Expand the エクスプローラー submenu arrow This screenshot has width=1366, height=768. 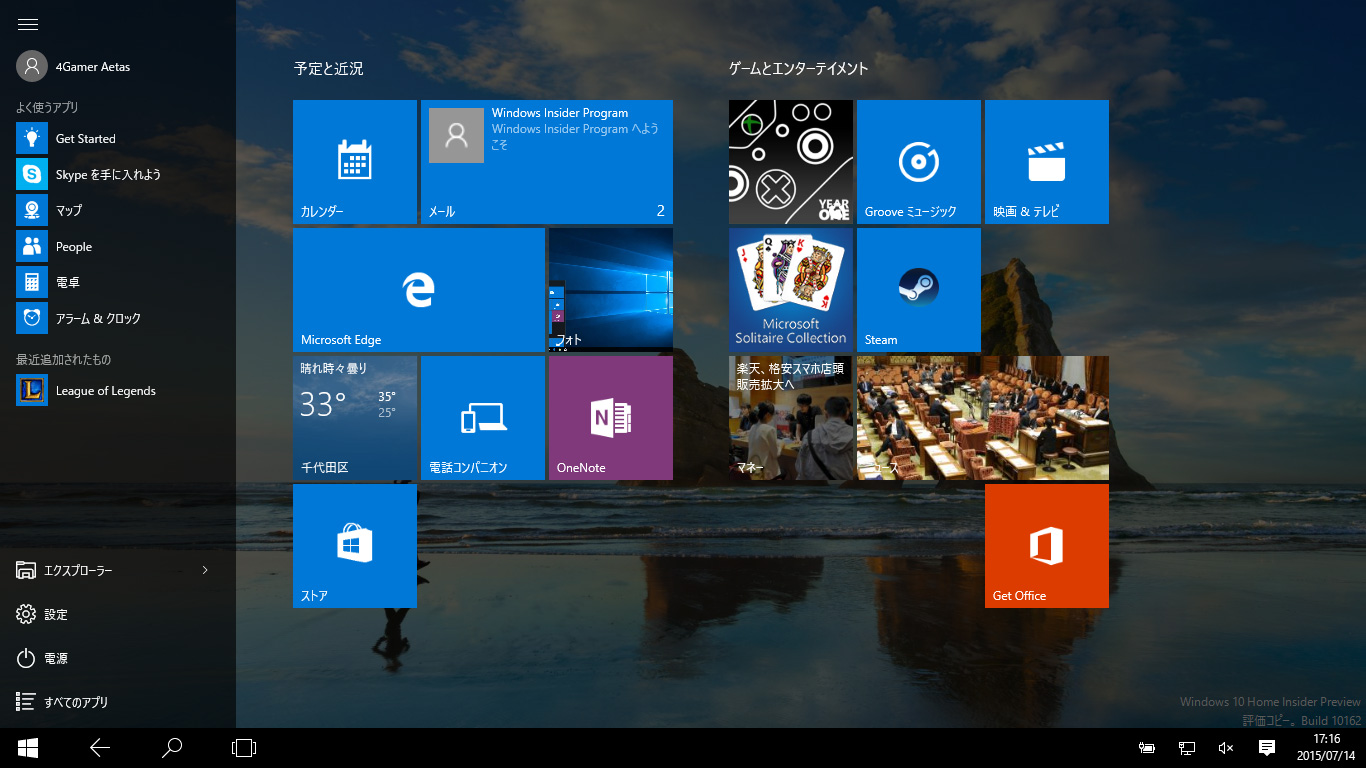[x=205, y=570]
